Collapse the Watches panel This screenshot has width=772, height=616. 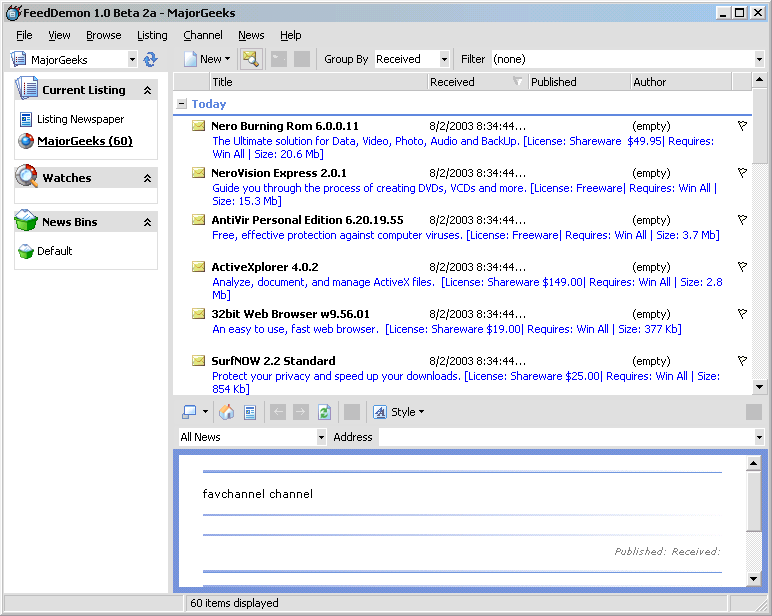click(147, 178)
